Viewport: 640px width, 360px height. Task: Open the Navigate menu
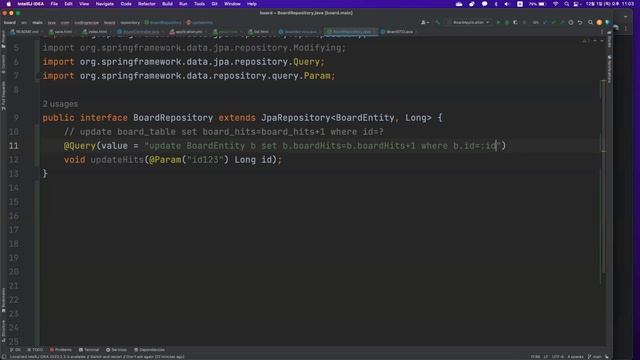104,4
